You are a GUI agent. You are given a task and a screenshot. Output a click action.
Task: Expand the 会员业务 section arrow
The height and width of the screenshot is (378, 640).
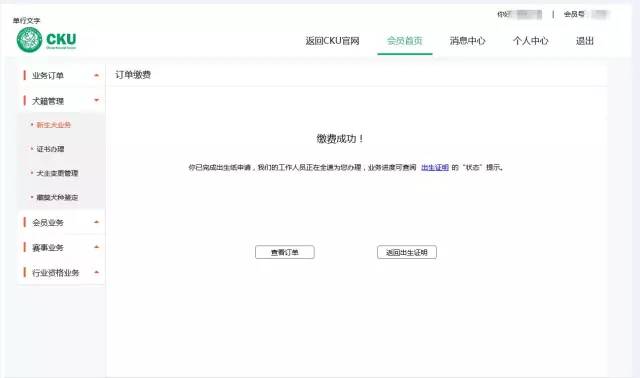tap(96, 222)
